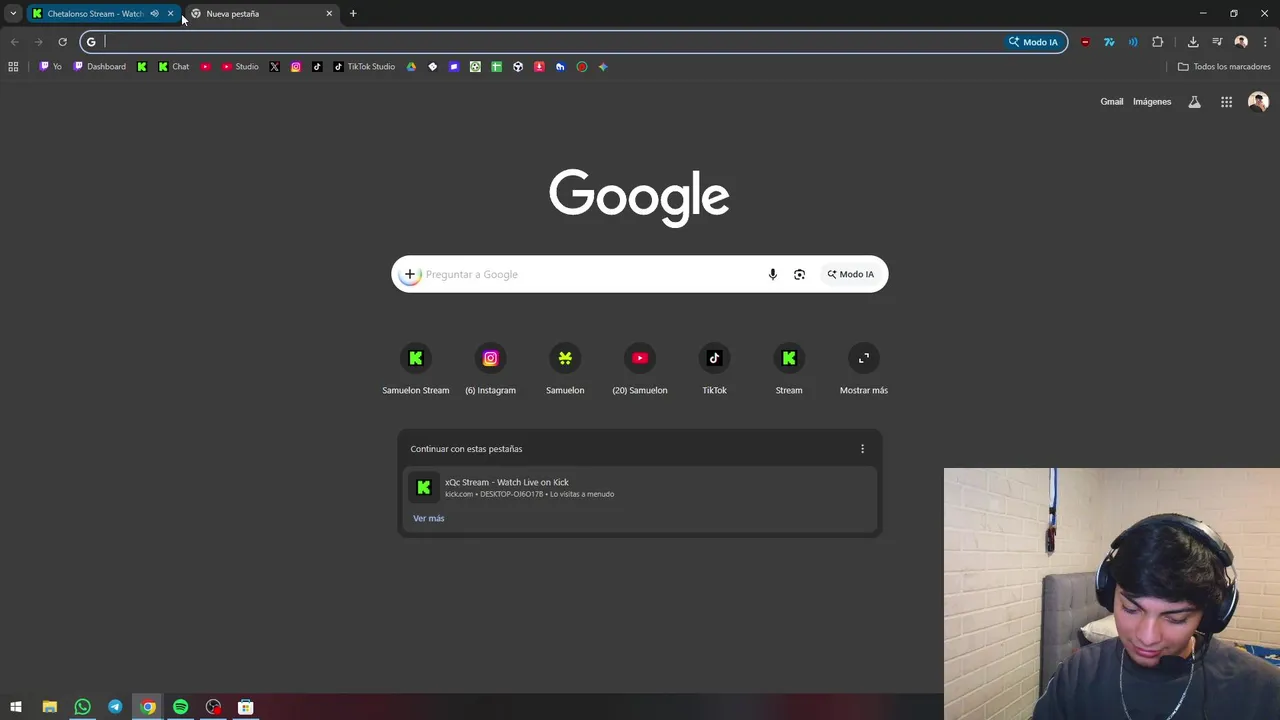Open the apps grid in bookmarks bar
1280x720 pixels.
click(13, 67)
